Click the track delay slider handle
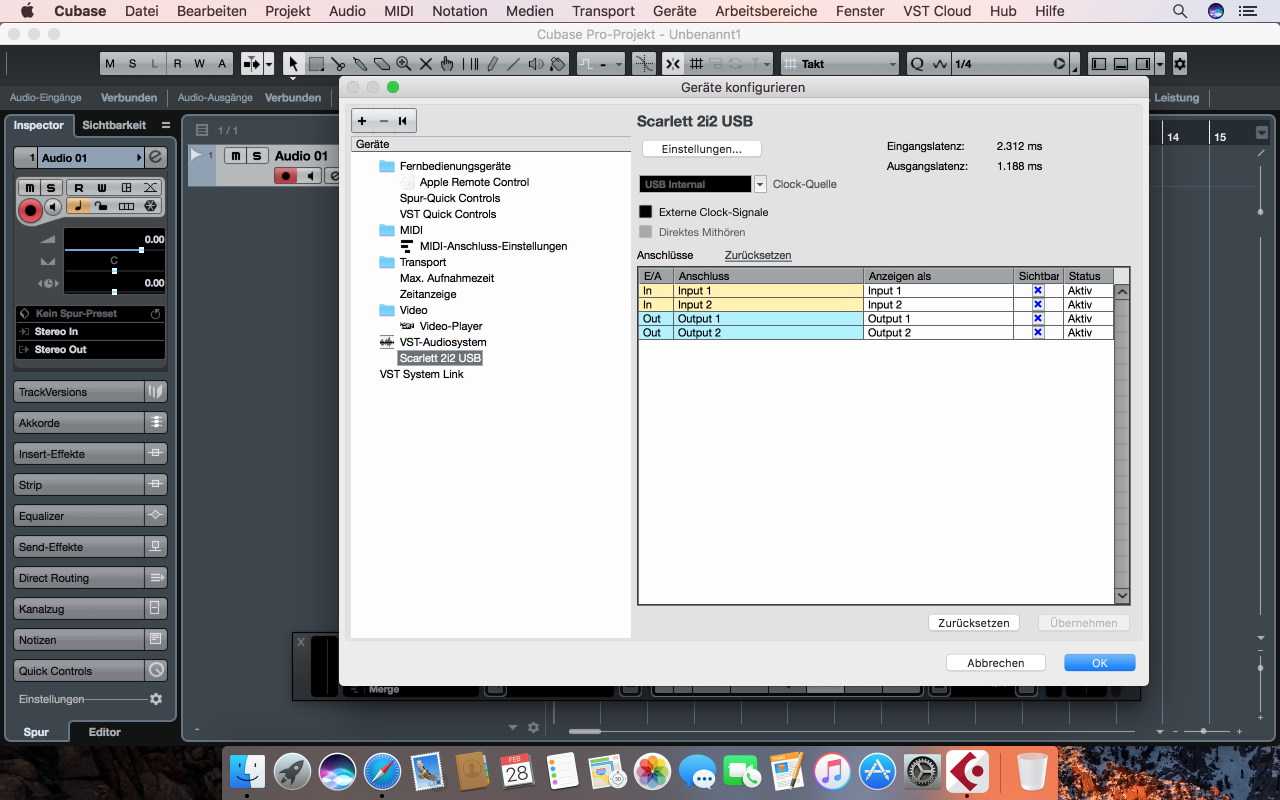 click(x=114, y=292)
